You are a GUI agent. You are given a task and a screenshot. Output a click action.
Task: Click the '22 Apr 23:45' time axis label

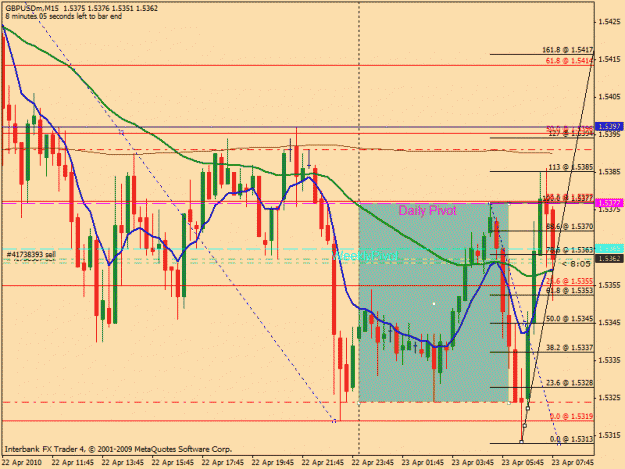click(x=373, y=463)
